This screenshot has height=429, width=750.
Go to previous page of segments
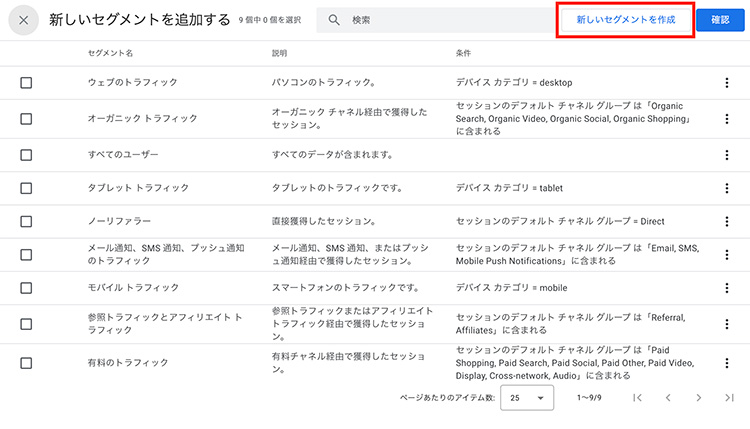(668, 397)
